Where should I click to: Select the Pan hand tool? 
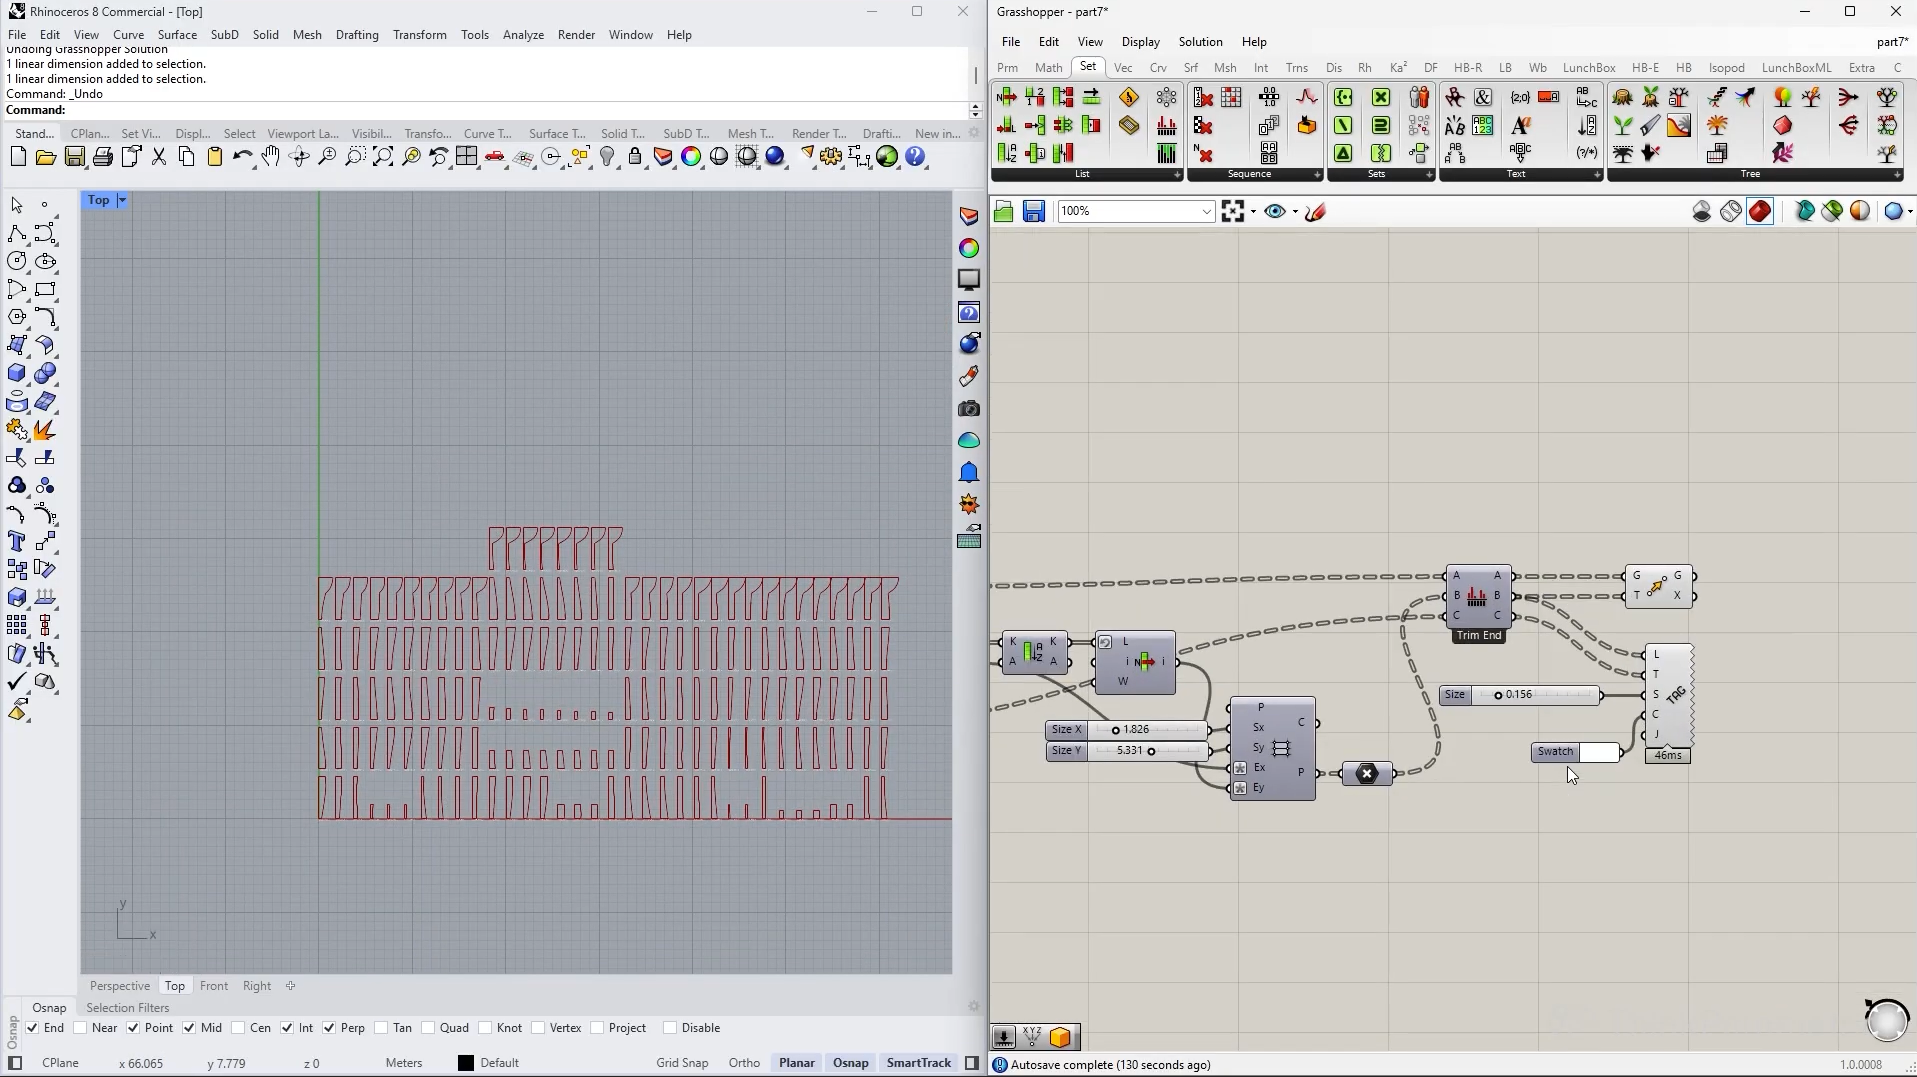[270, 157]
